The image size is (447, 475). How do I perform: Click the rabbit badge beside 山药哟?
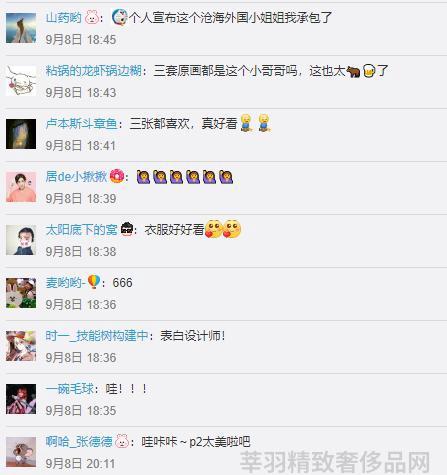point(92,18)
